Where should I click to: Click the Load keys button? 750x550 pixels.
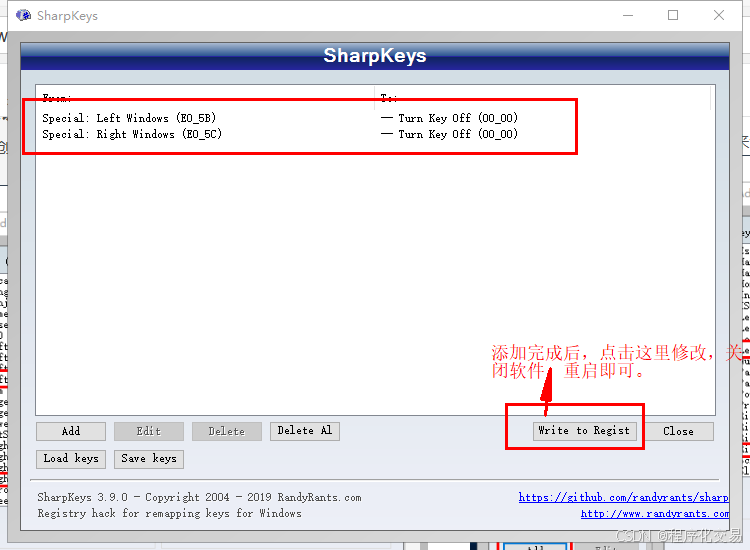71,459
